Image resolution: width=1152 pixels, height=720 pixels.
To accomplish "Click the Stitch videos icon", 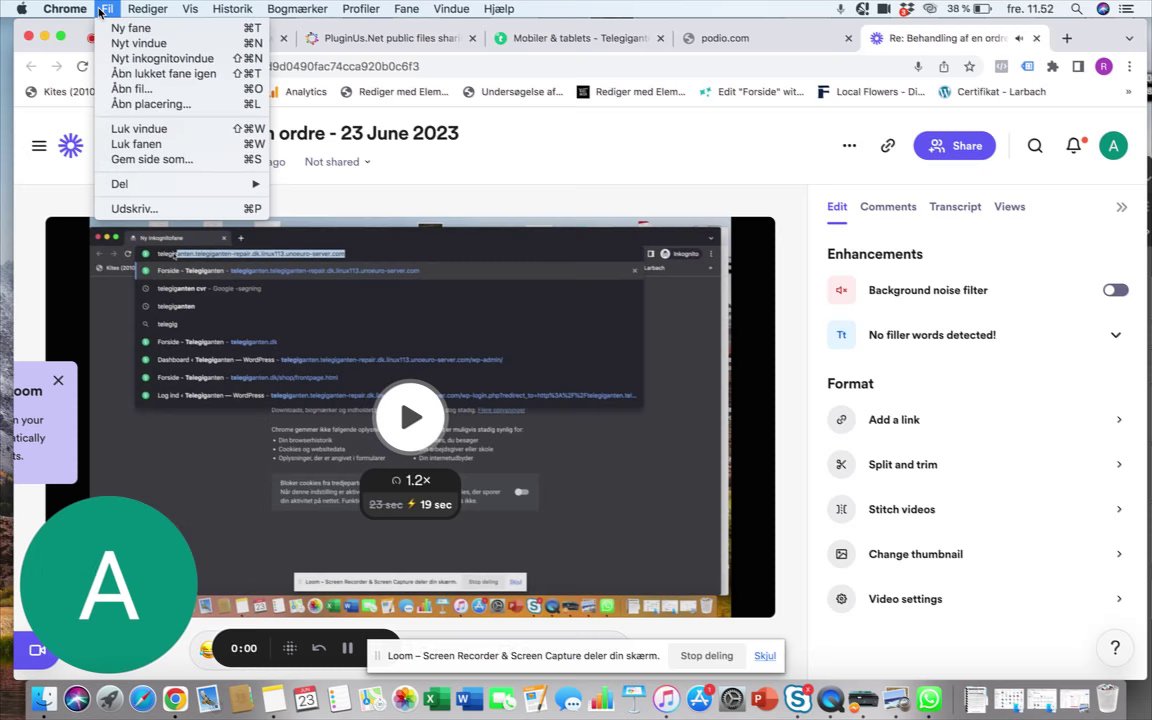I will click(x=841, y=509).
